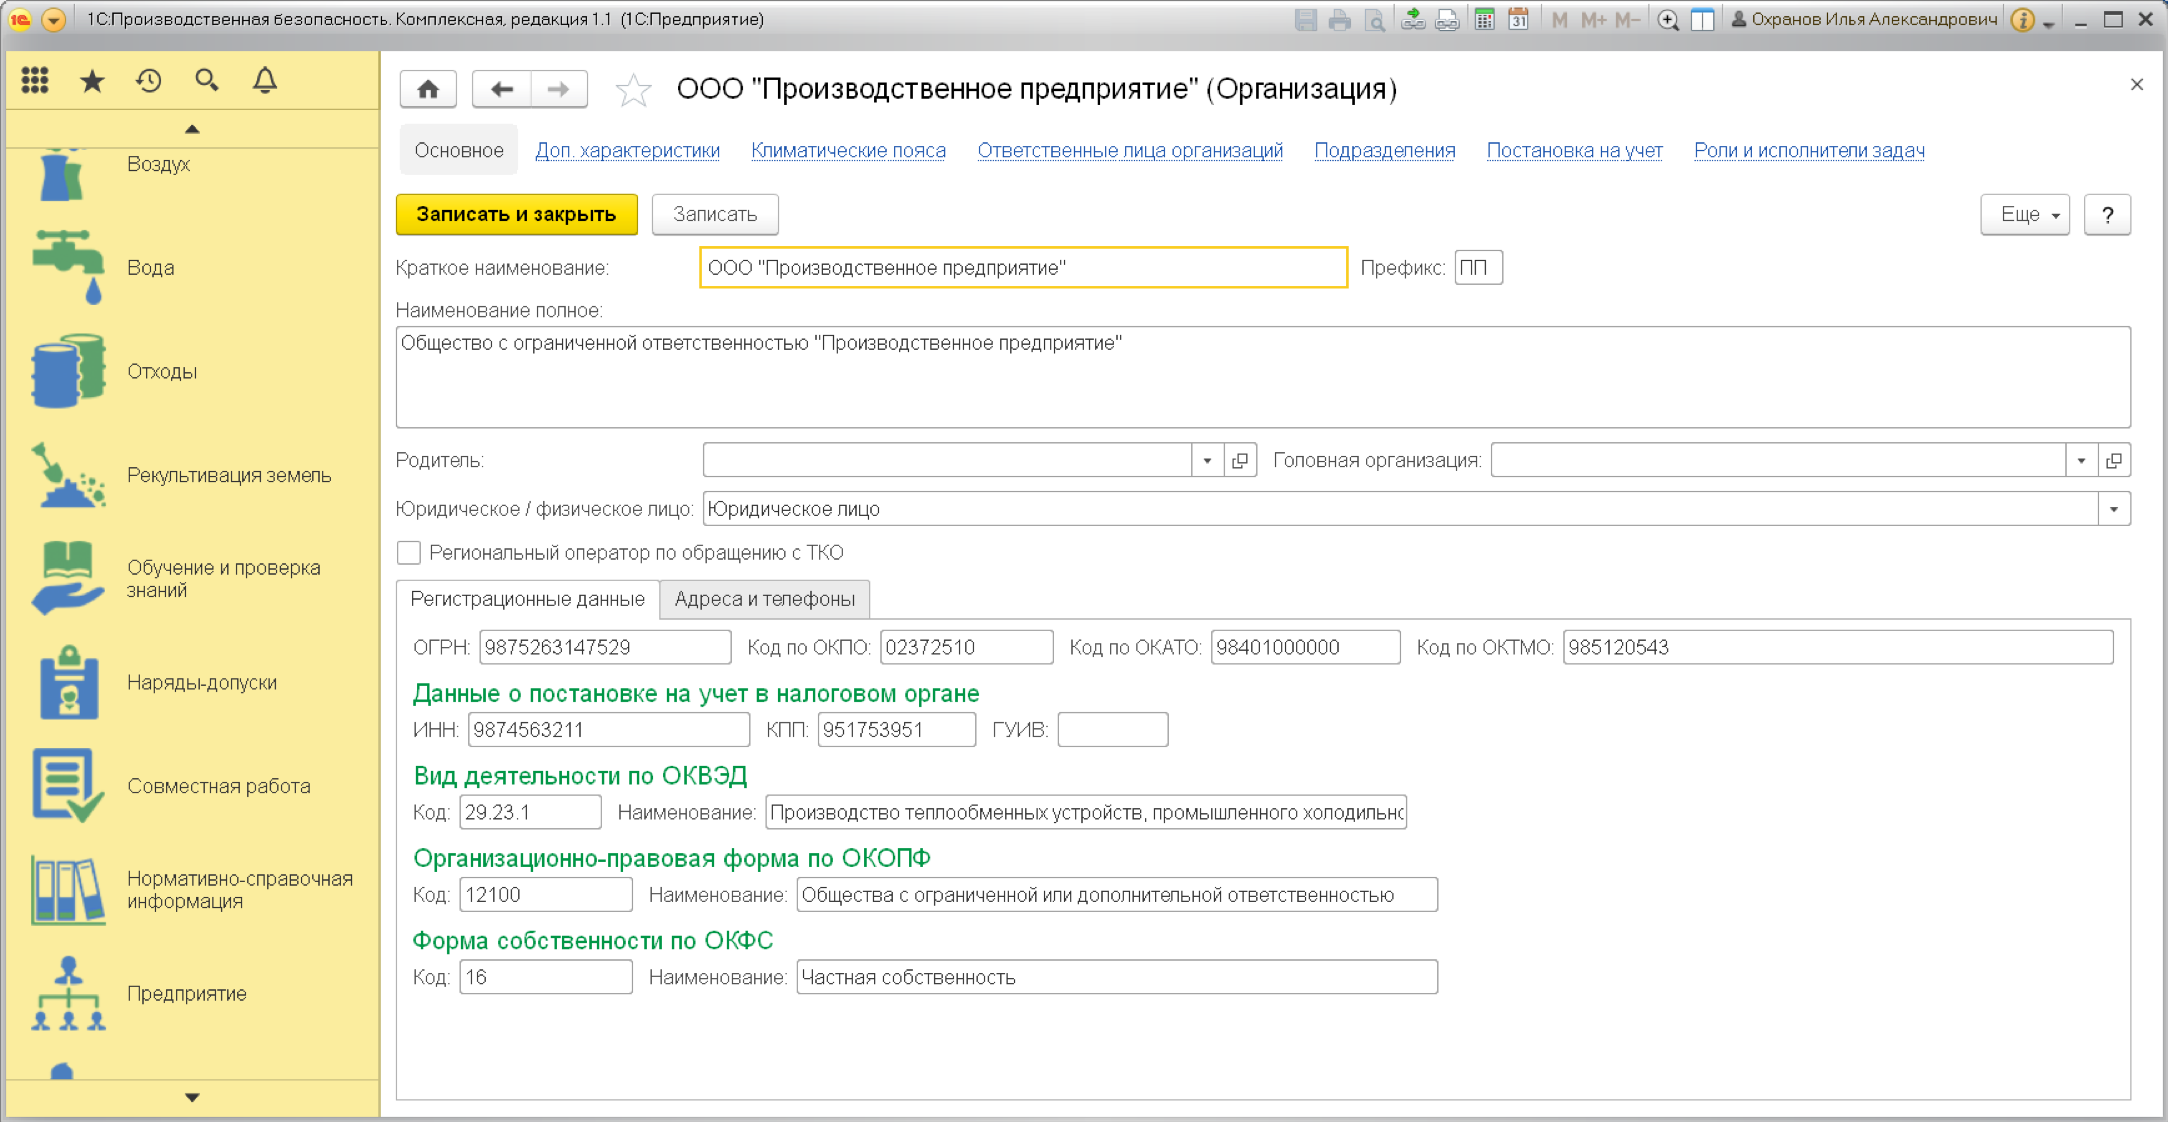2168x1122 pixels.
Task: Open the Родитель field selection form button
Action: pyautogui.click(x=1240, y=460)
